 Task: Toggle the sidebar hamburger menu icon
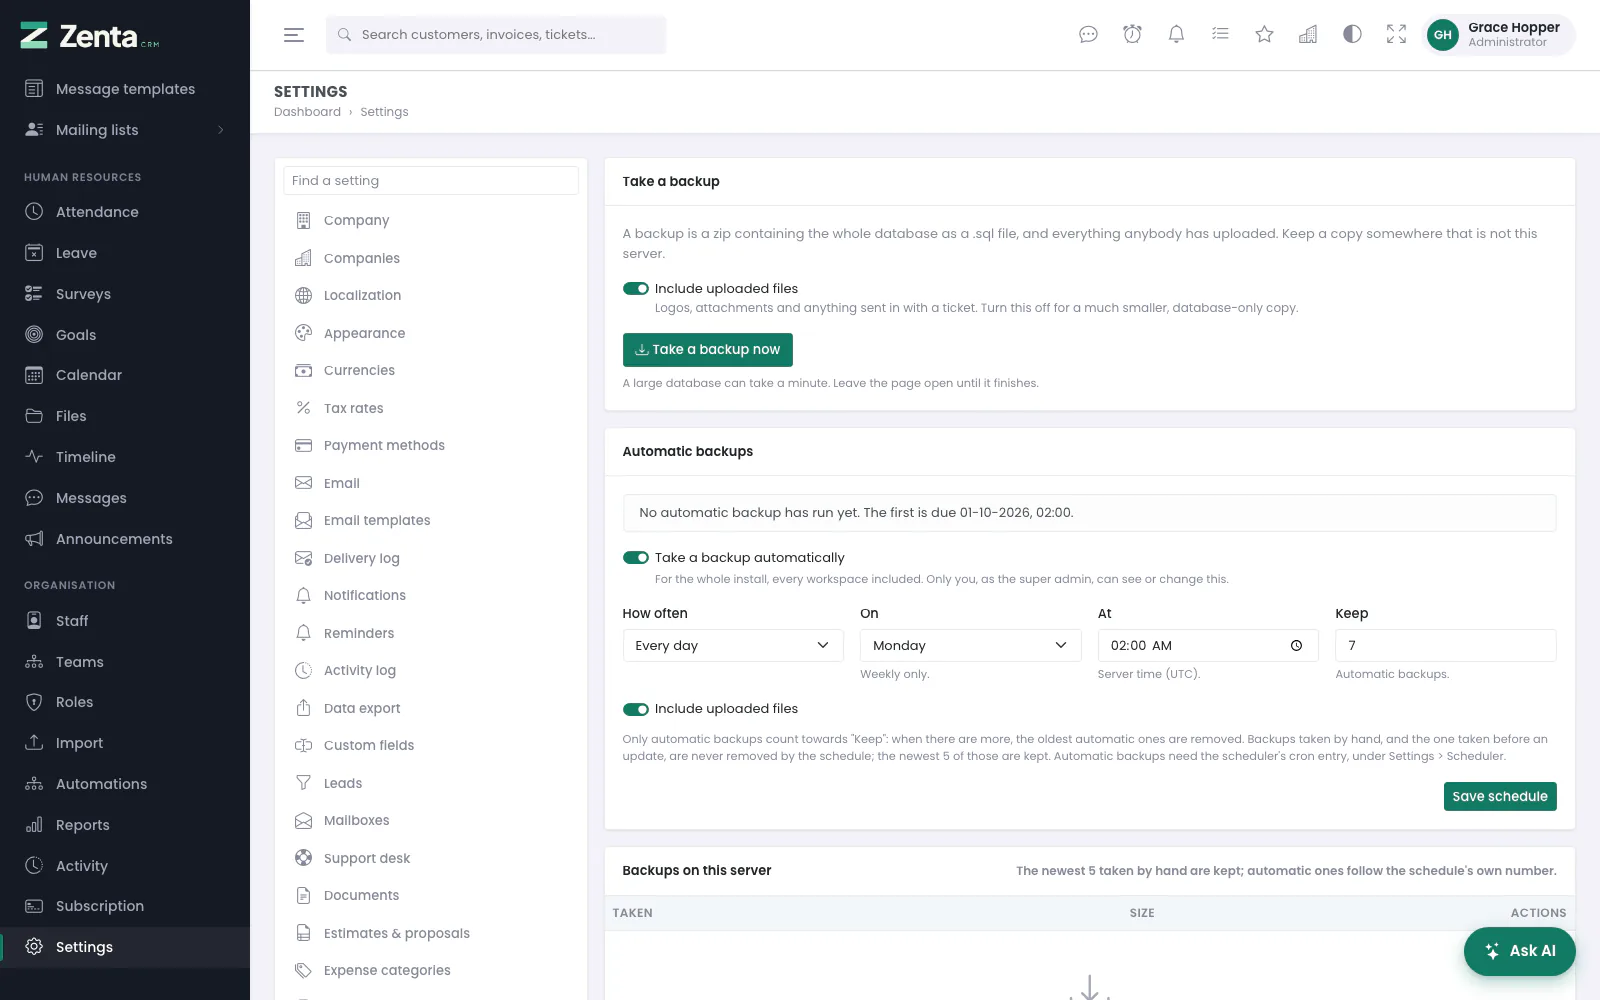pos(293,35)
